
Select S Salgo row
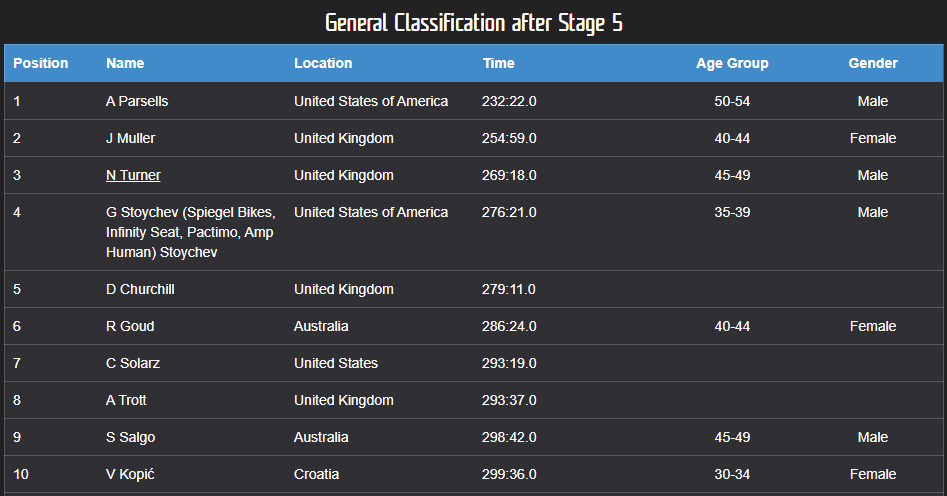click(x=130, y=437)
